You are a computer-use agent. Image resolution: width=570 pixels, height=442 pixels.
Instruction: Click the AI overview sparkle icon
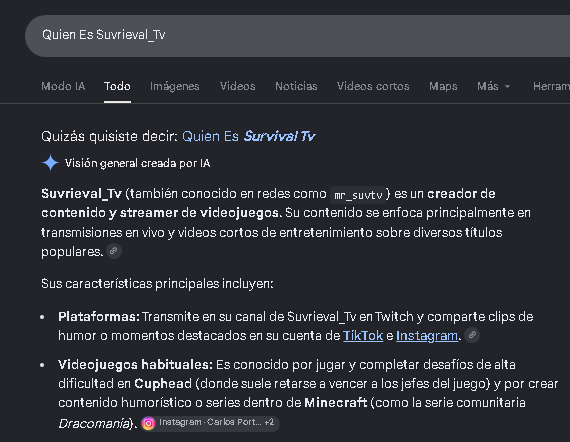(50, 163)
